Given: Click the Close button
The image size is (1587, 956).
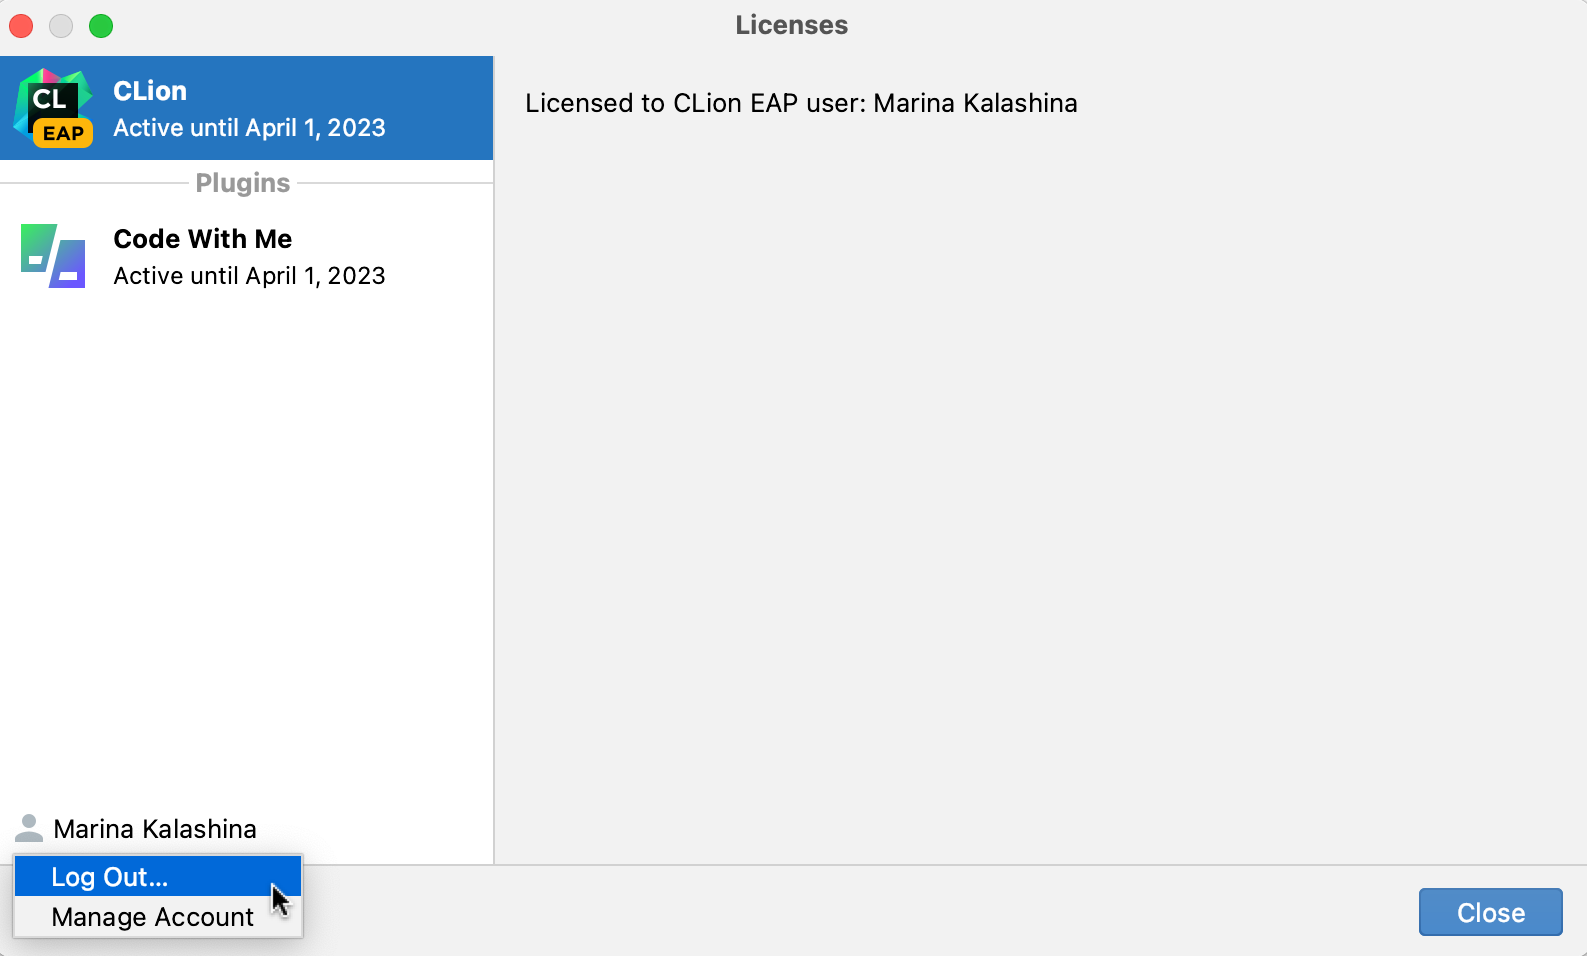Looking at the screenshot, I should [x=1489, y=912].
